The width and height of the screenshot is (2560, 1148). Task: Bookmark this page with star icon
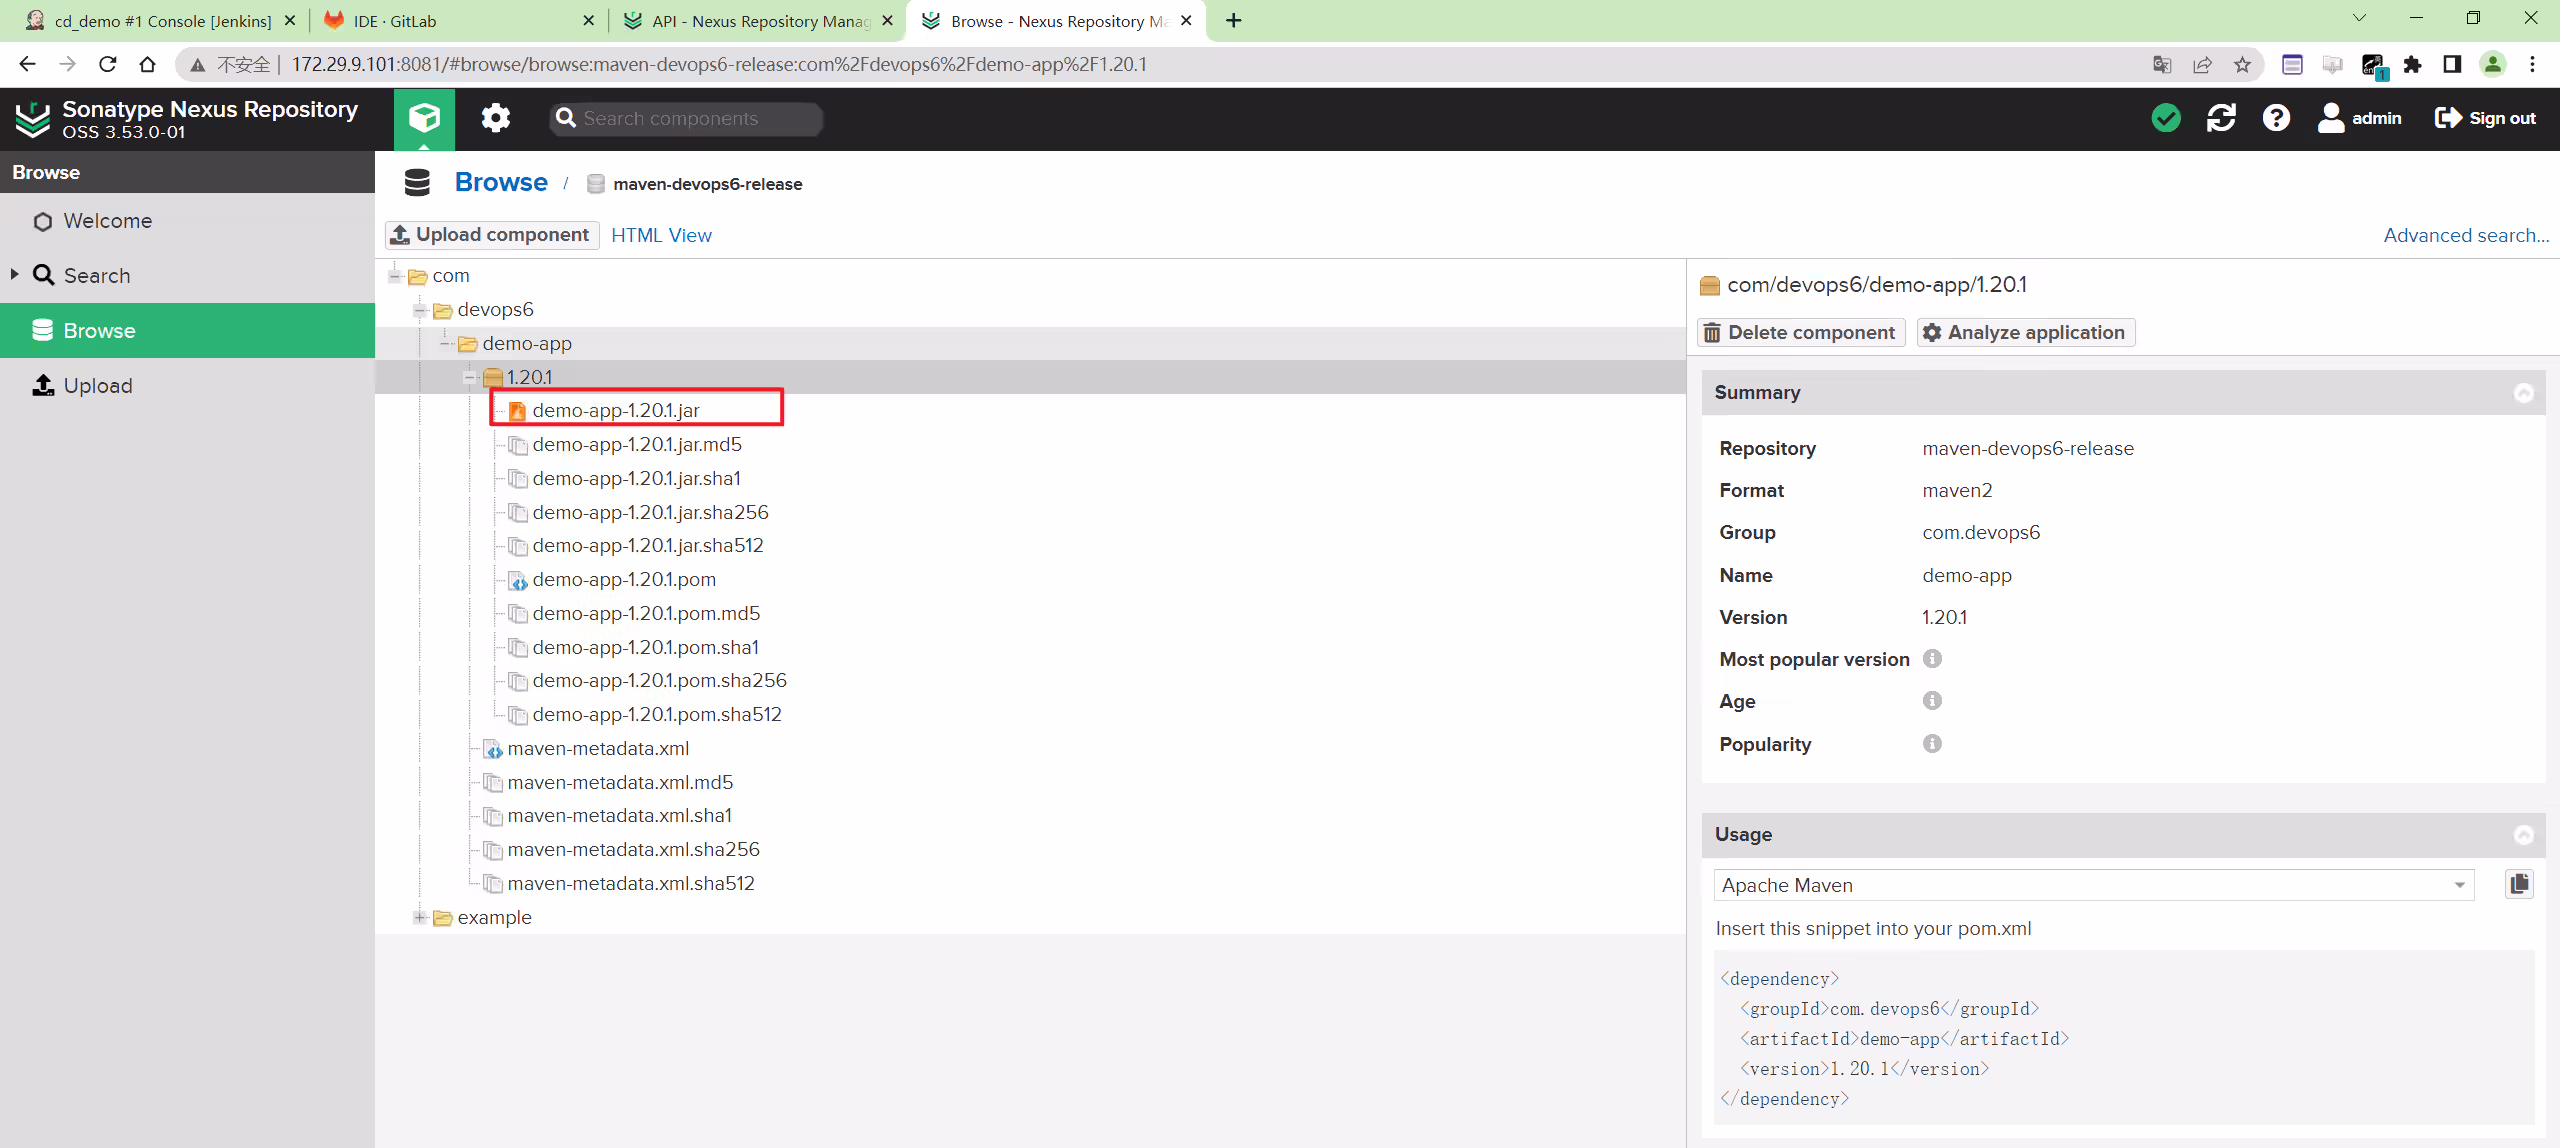pyautogui.click(x=2242, y=65)
